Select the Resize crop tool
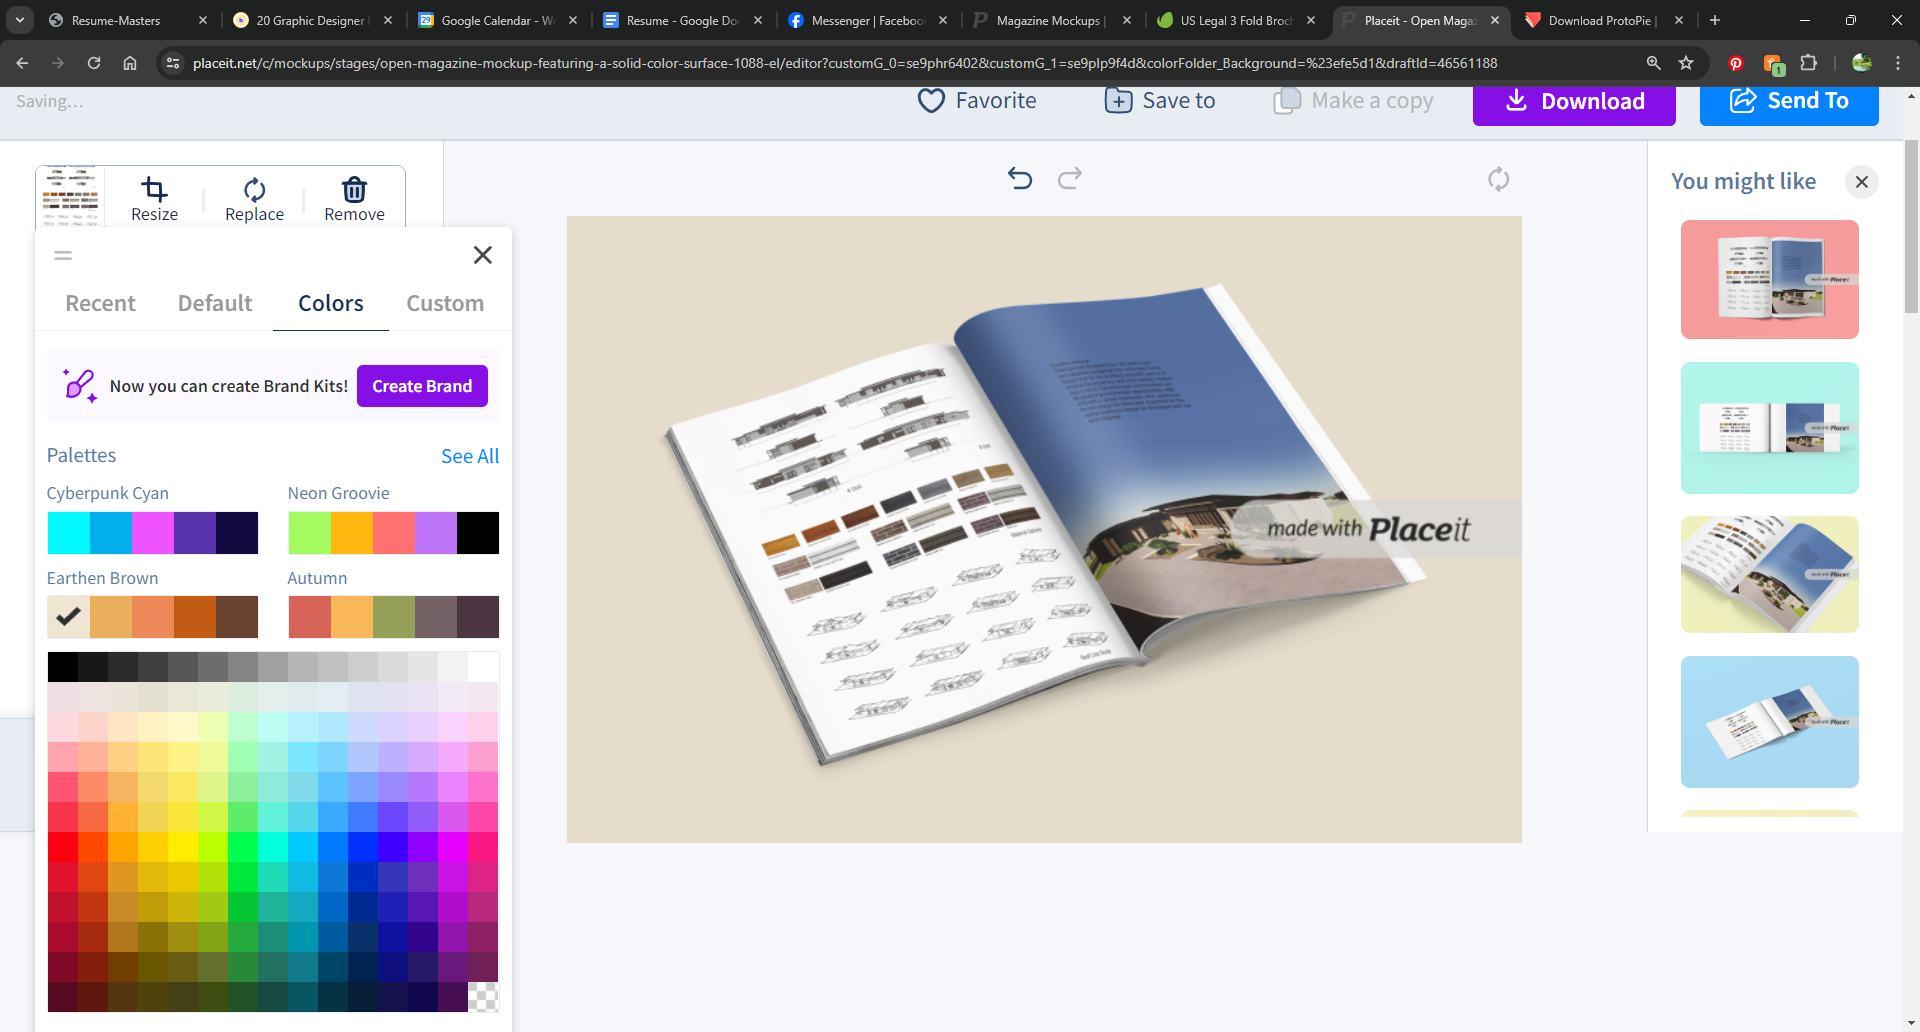 (154, 200)
